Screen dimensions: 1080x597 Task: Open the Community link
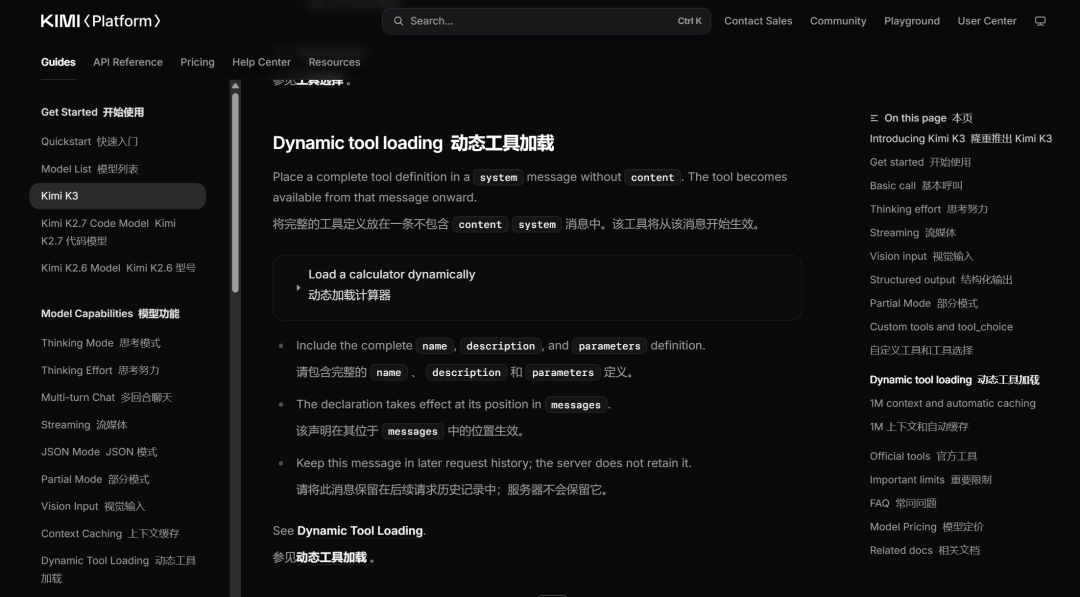pos(838,21)
